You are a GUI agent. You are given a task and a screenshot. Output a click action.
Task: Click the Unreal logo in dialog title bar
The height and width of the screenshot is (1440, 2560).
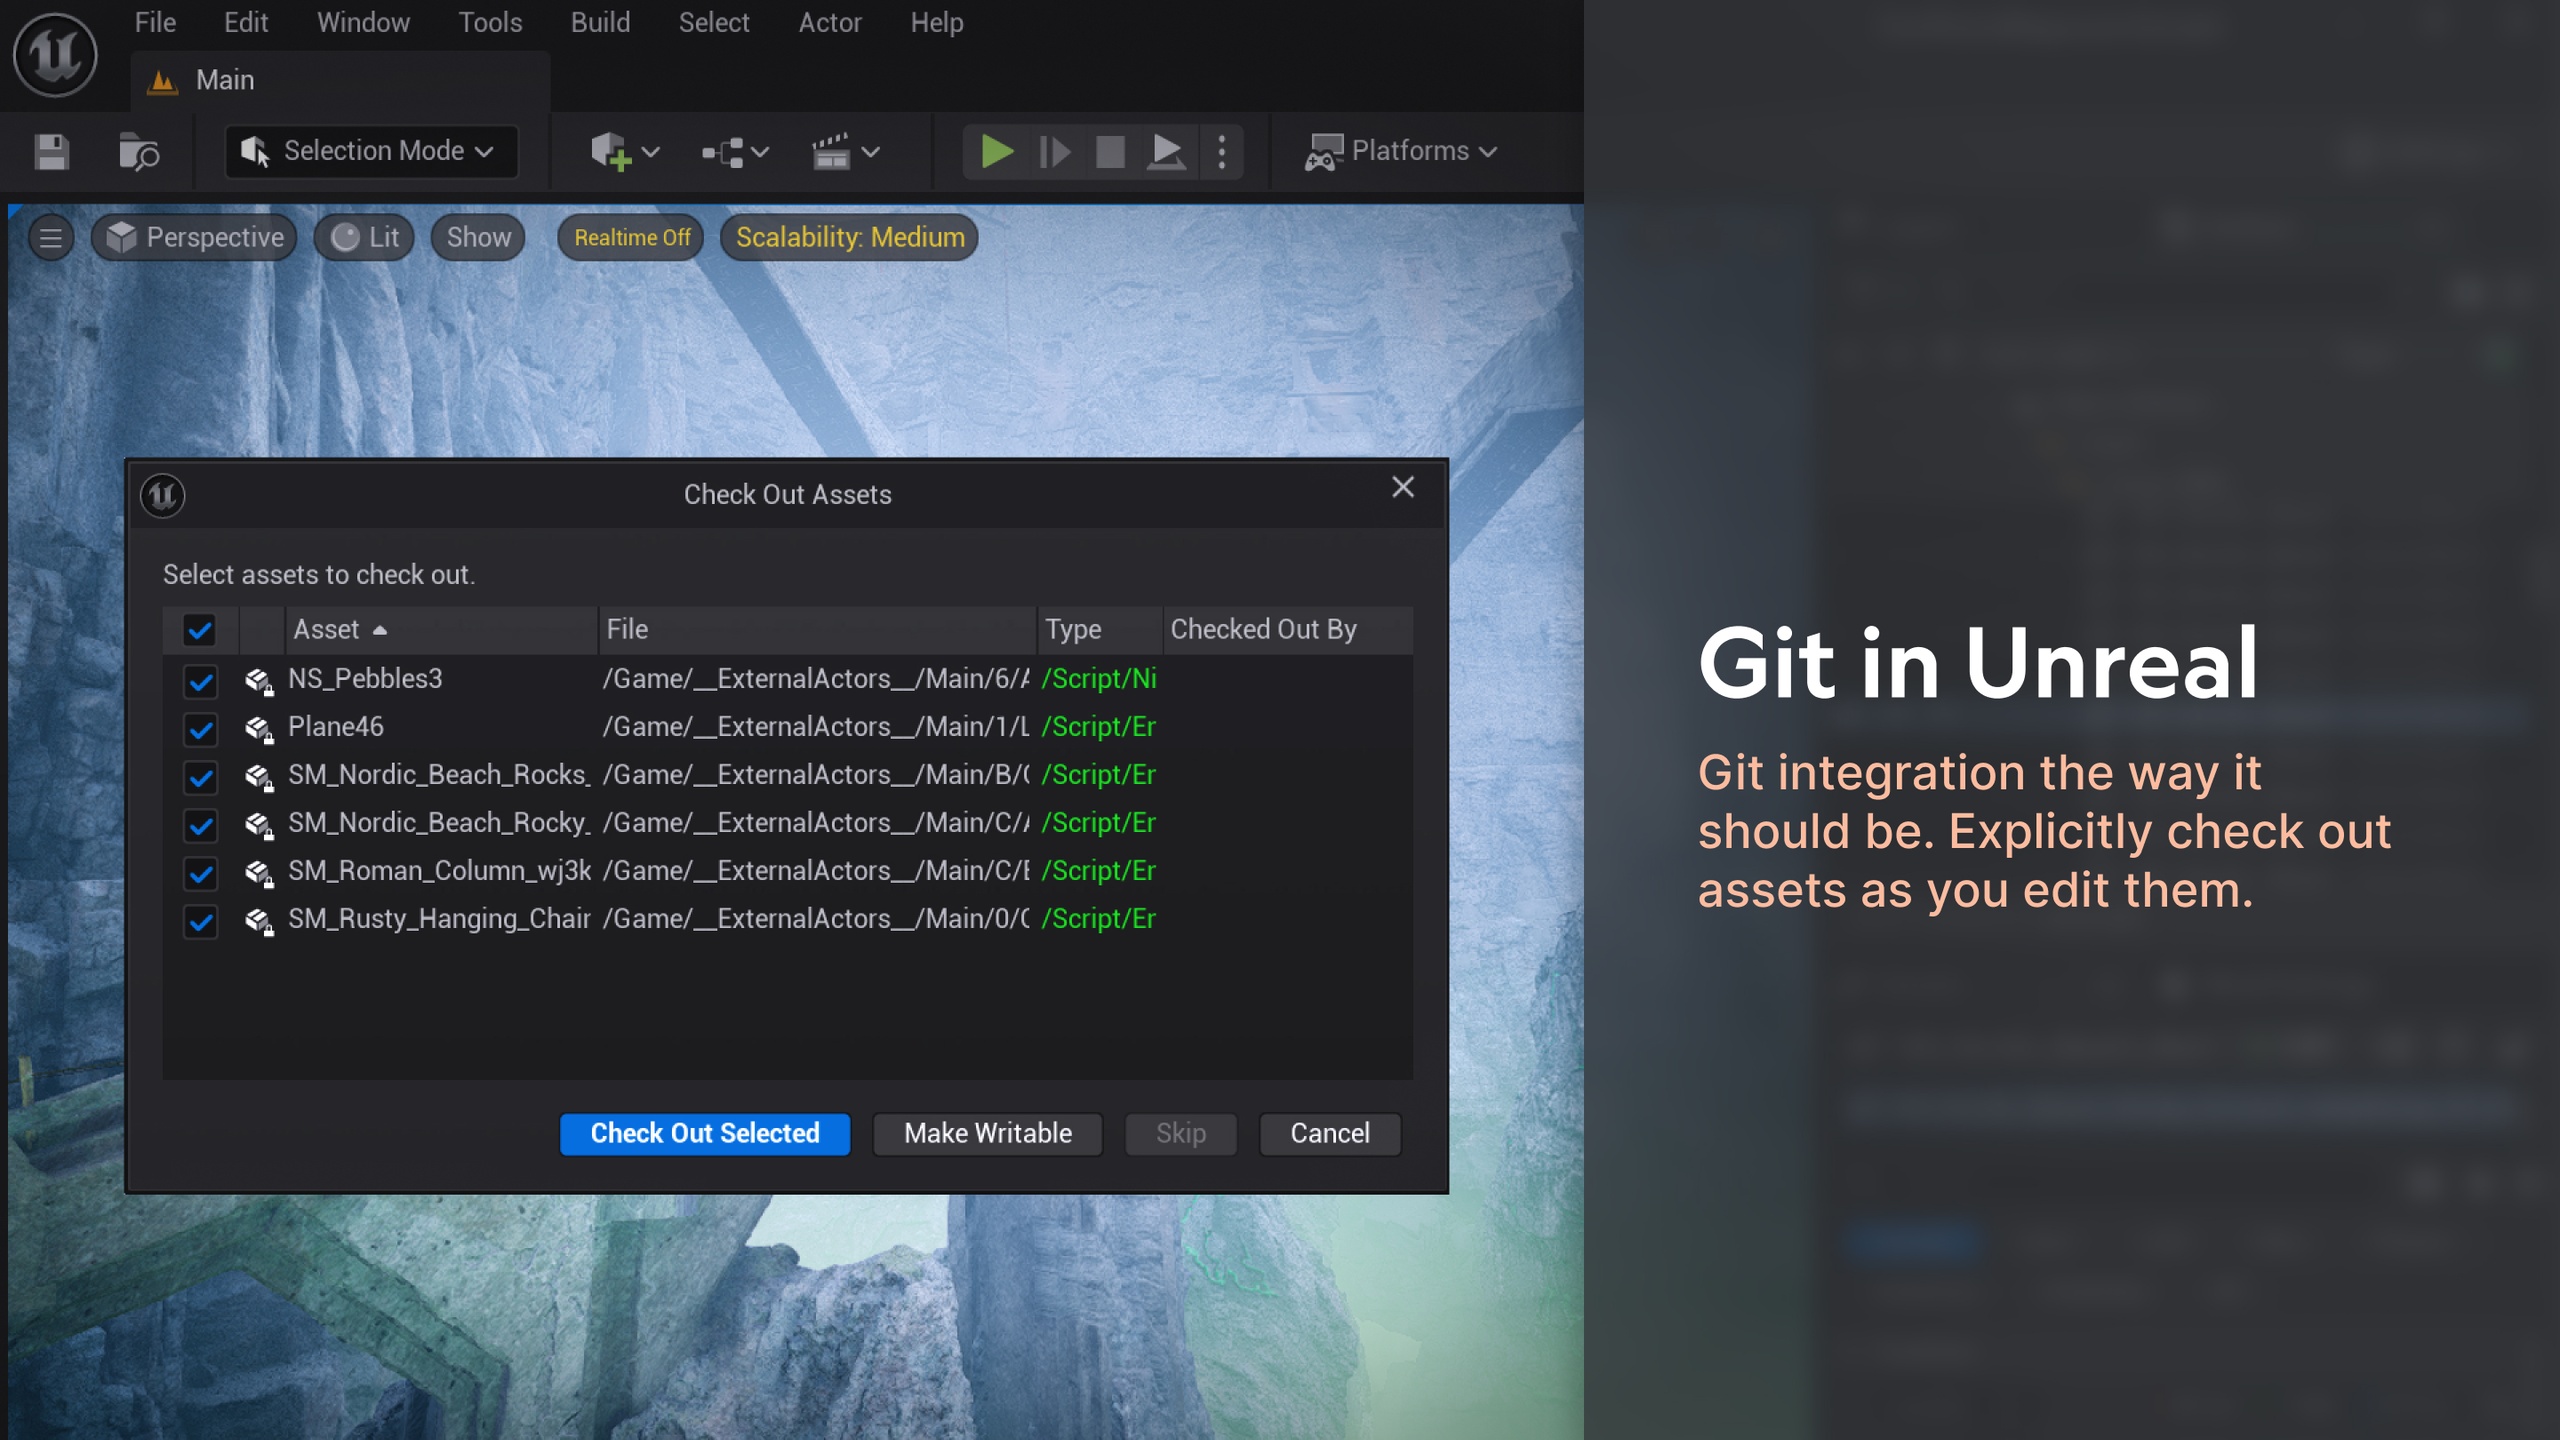162,495
